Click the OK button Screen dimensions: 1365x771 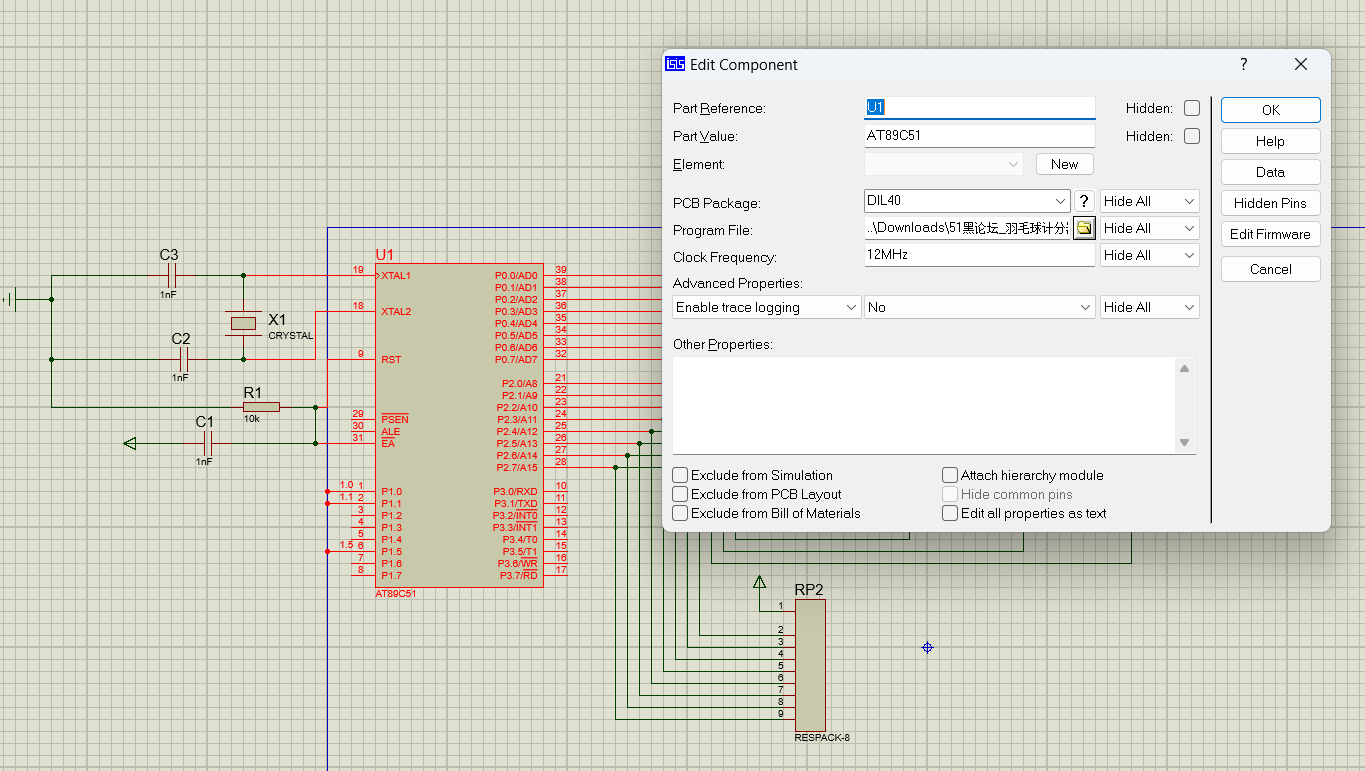[x=1270, y=110]
